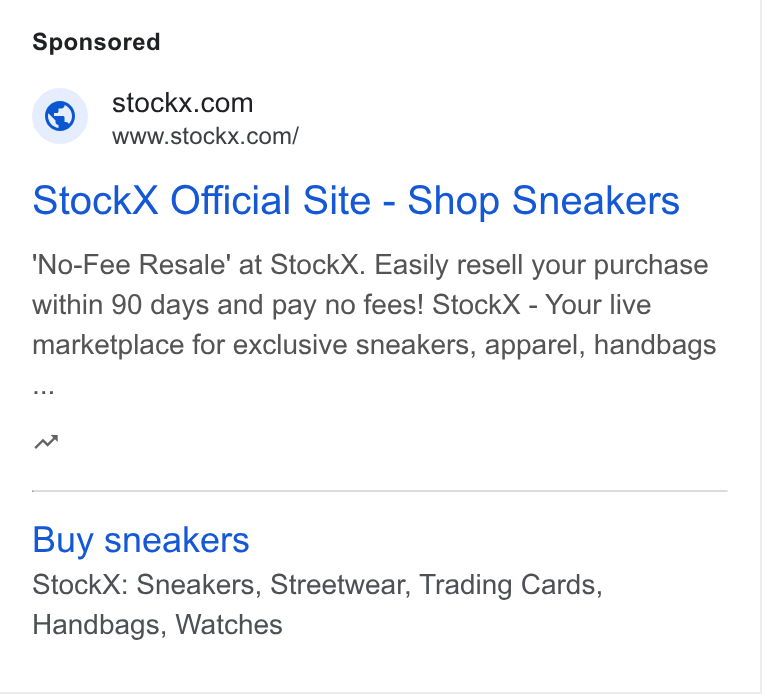Viewport: 762px width, 694px height.
Task: Click 'Shop Sneakers' in the blue headline
Action: (543, 200)
